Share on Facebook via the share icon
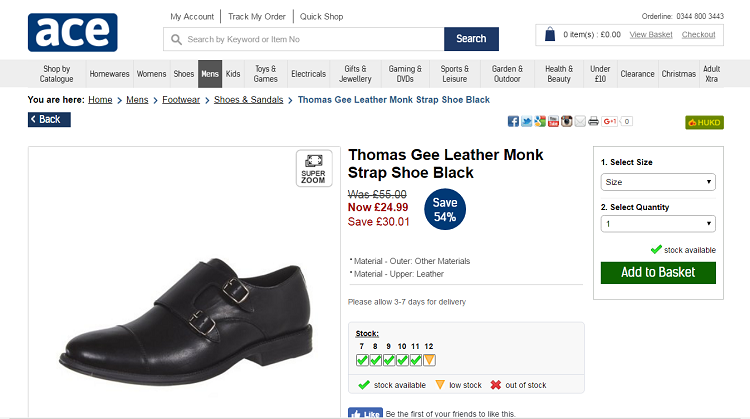The width and height of the screenshot is (750, 419). click(x=513, y=121)
